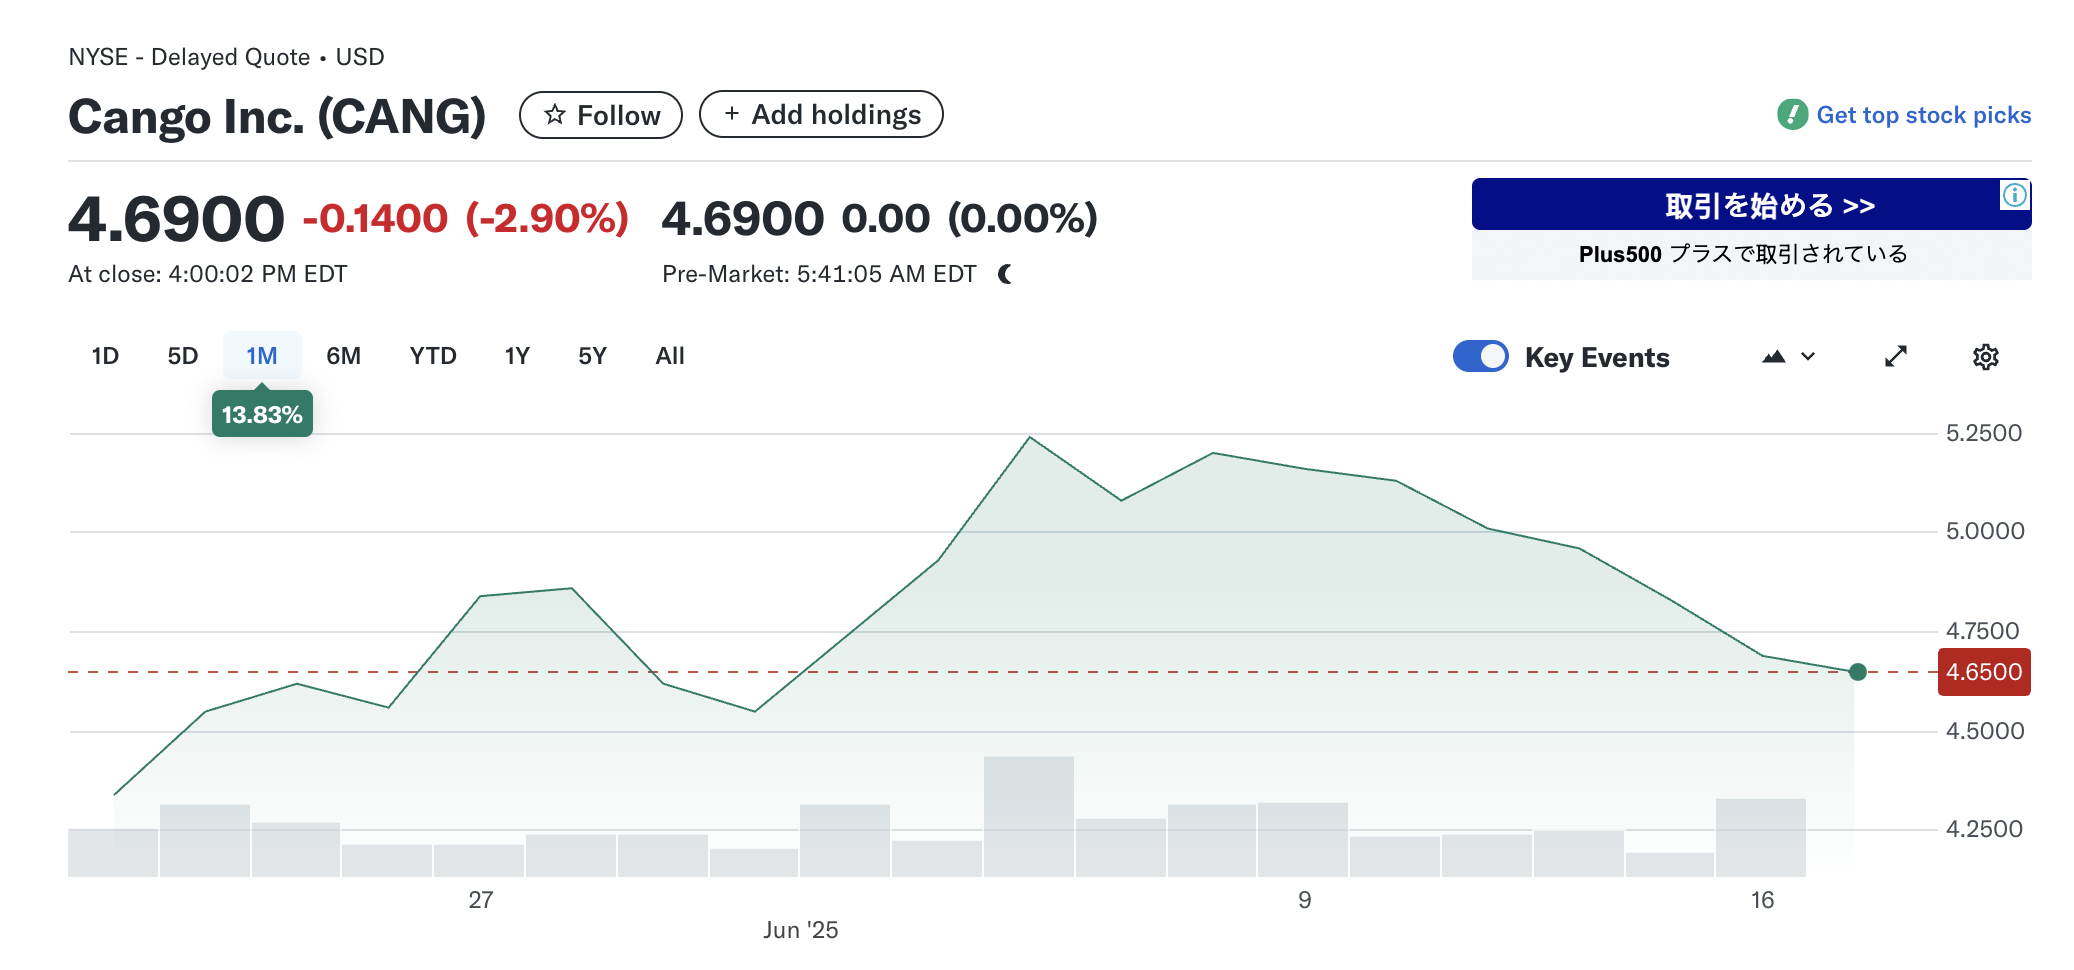The height and width of the screenshot is (970, 2074).
Task: Click the chart's latest price point marker
Action: pyautogui.click(x=1858, y=672)
